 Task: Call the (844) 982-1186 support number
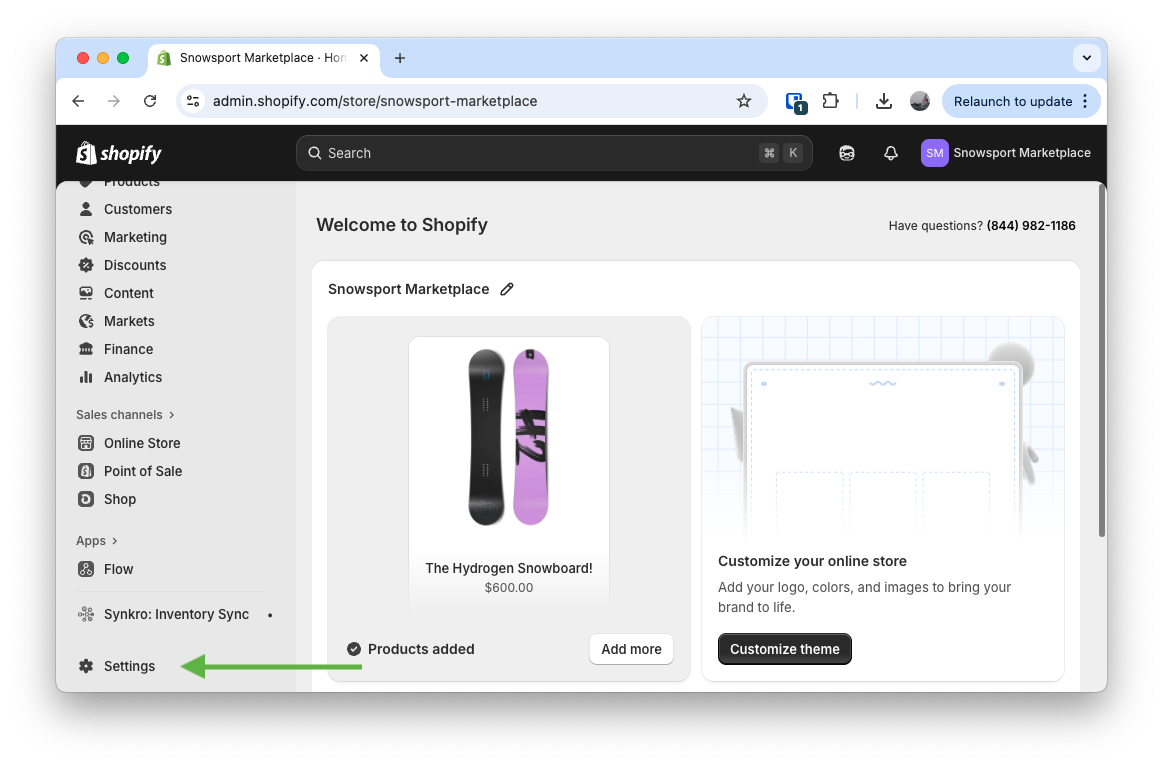1031,225
